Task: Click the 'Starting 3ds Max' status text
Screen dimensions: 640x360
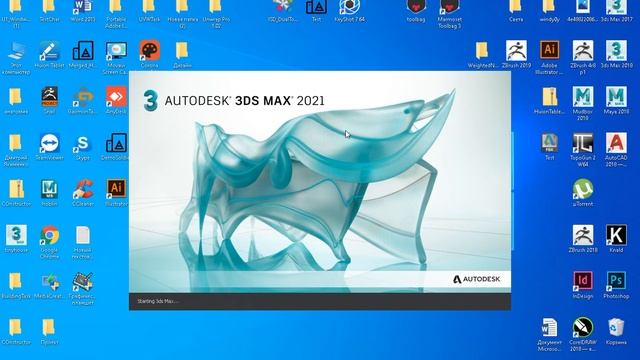Action: [158, 301]
